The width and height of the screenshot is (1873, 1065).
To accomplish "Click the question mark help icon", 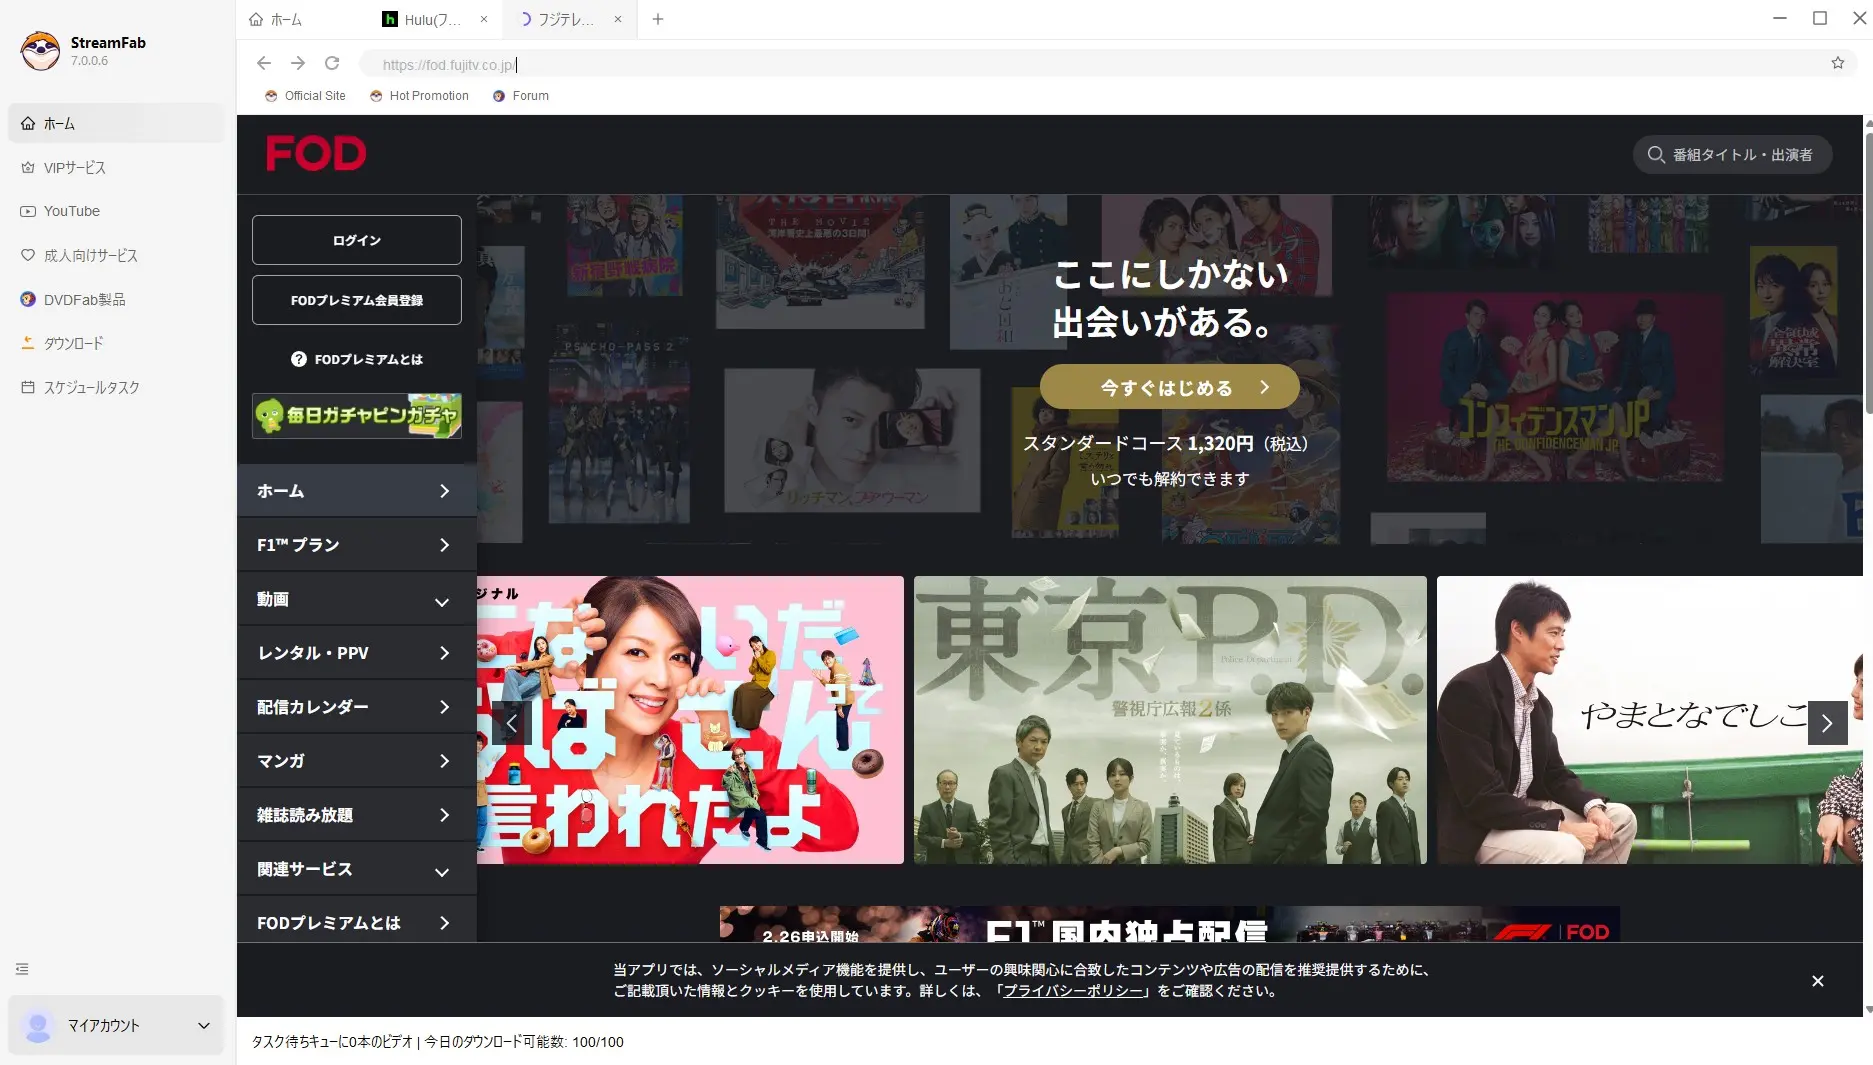I will [299, 359].
